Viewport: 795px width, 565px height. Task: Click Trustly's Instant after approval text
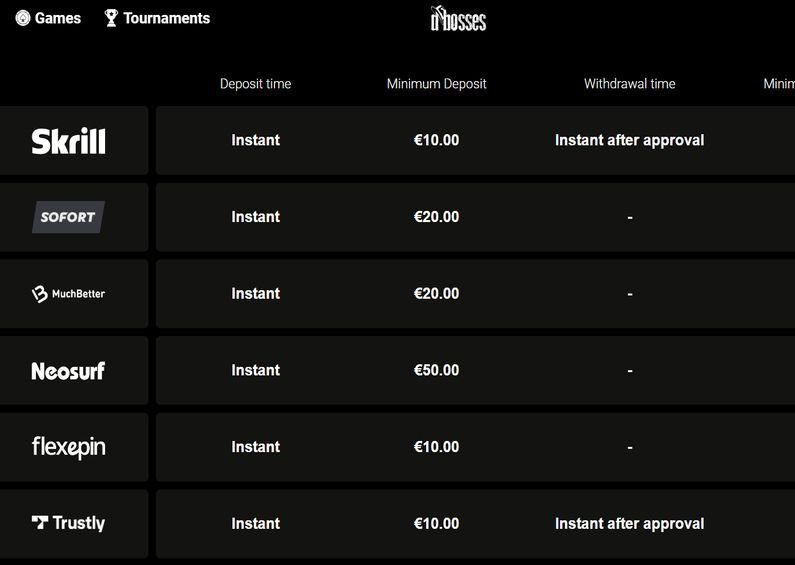coord(630,523)
